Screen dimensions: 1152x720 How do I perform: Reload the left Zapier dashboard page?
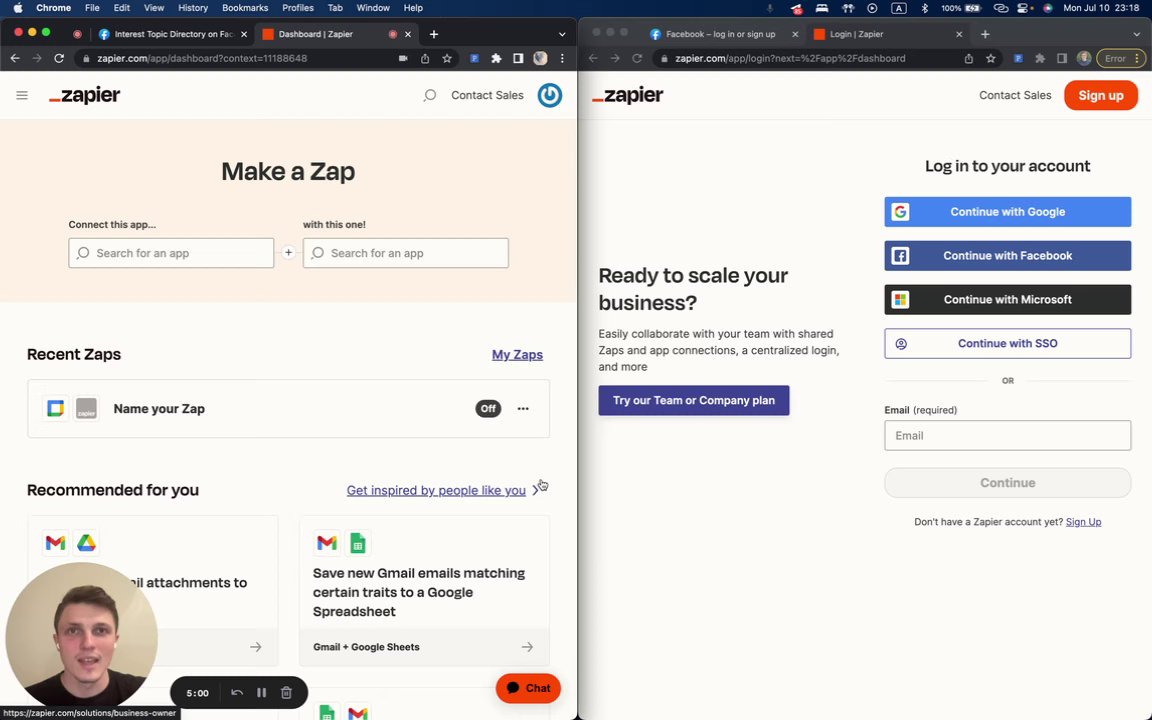(x=59, y=58)
